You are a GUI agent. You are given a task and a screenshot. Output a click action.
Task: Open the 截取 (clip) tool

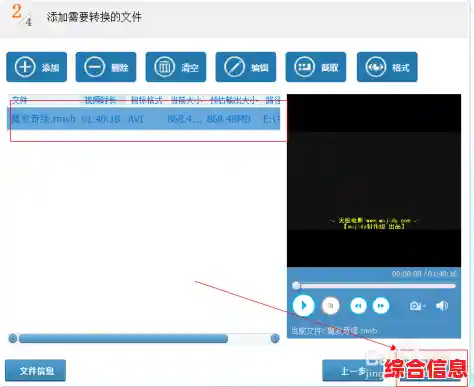[316, 67]
